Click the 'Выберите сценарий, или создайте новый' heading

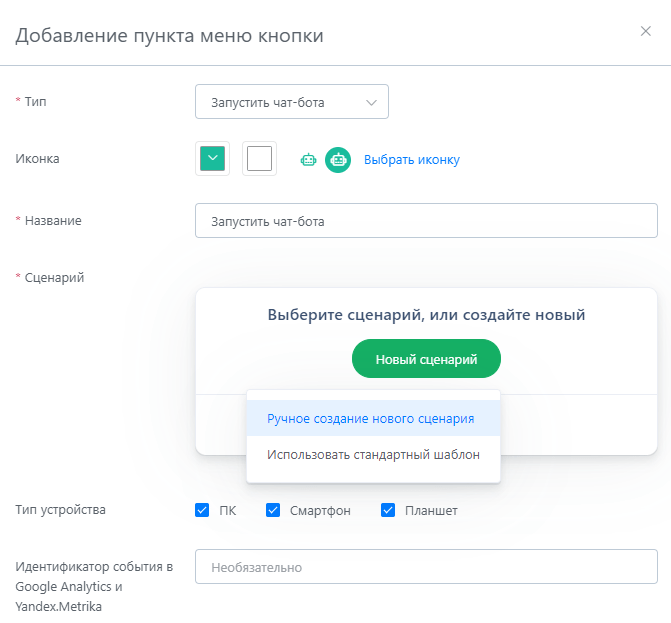click(426, 315)
